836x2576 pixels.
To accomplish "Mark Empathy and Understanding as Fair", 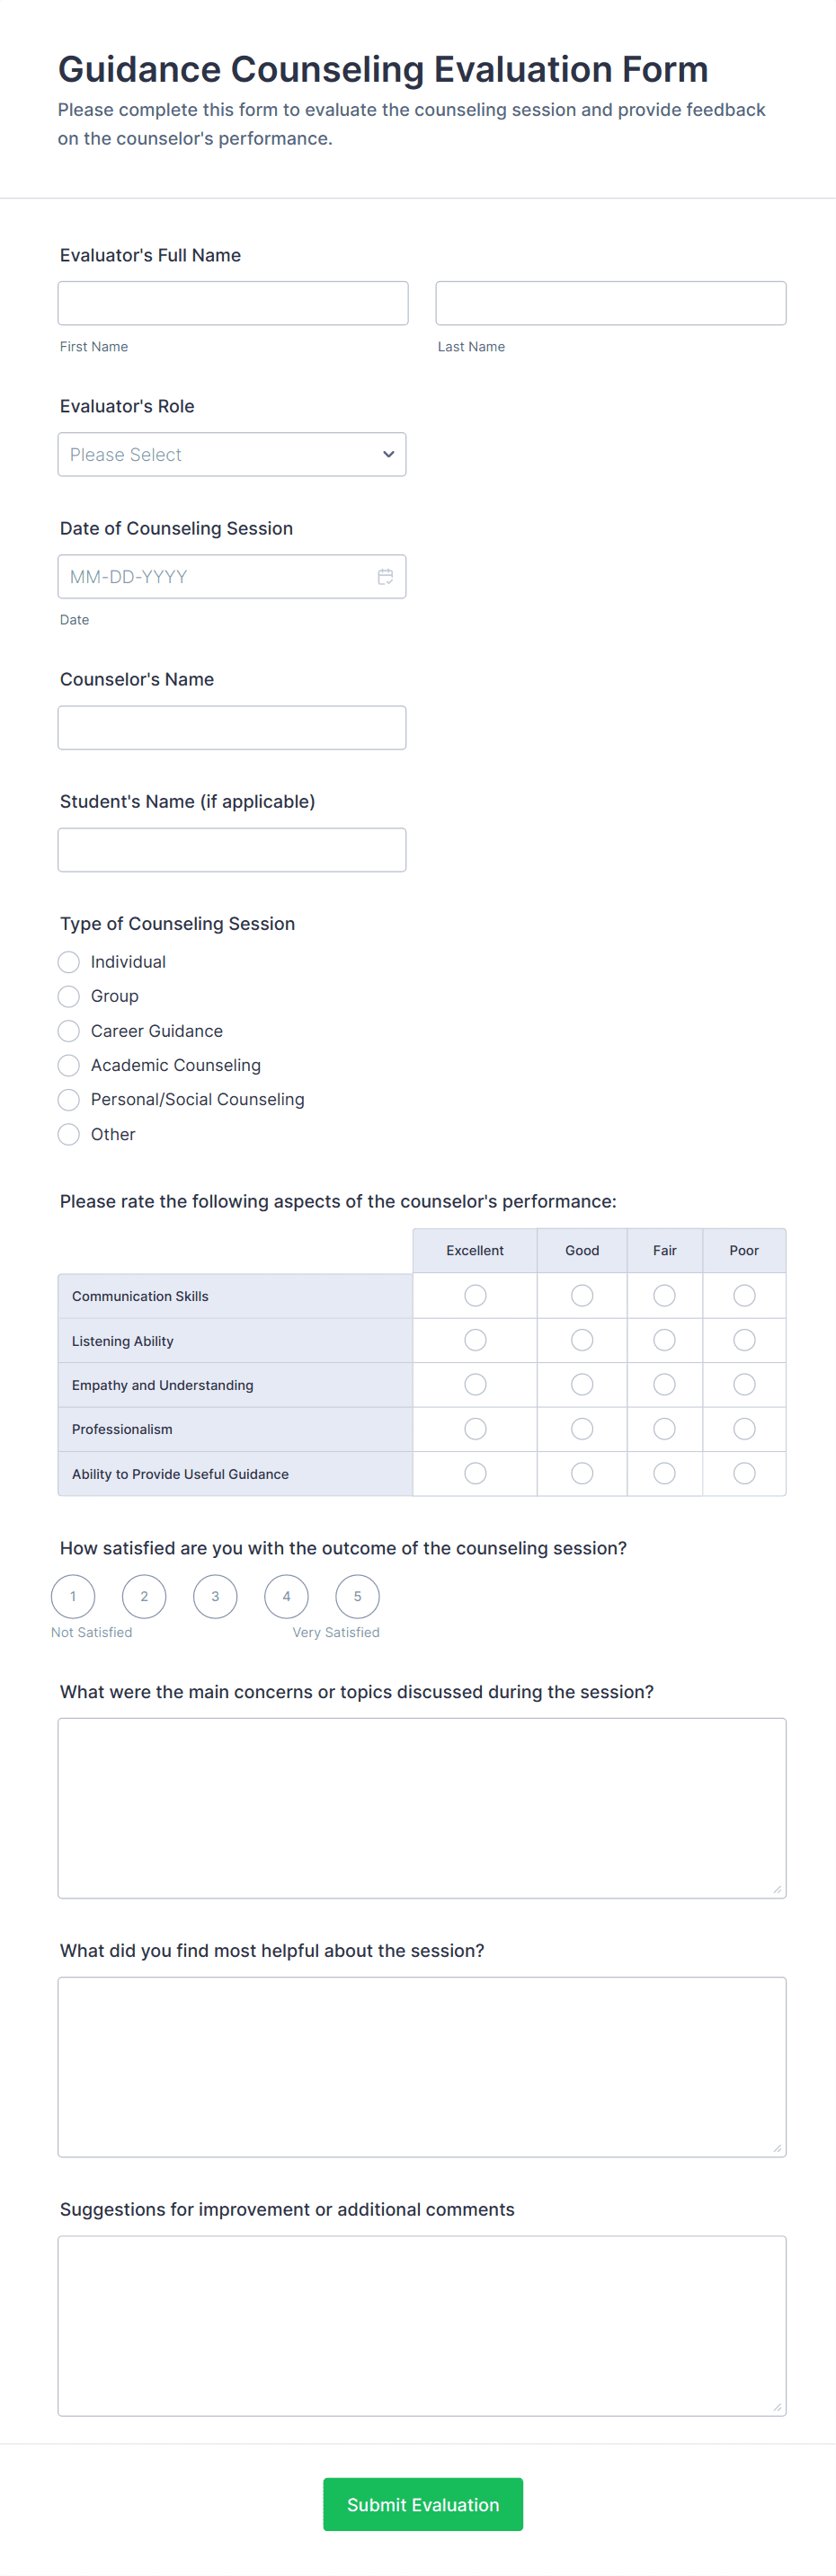I will pos(664,1385).
